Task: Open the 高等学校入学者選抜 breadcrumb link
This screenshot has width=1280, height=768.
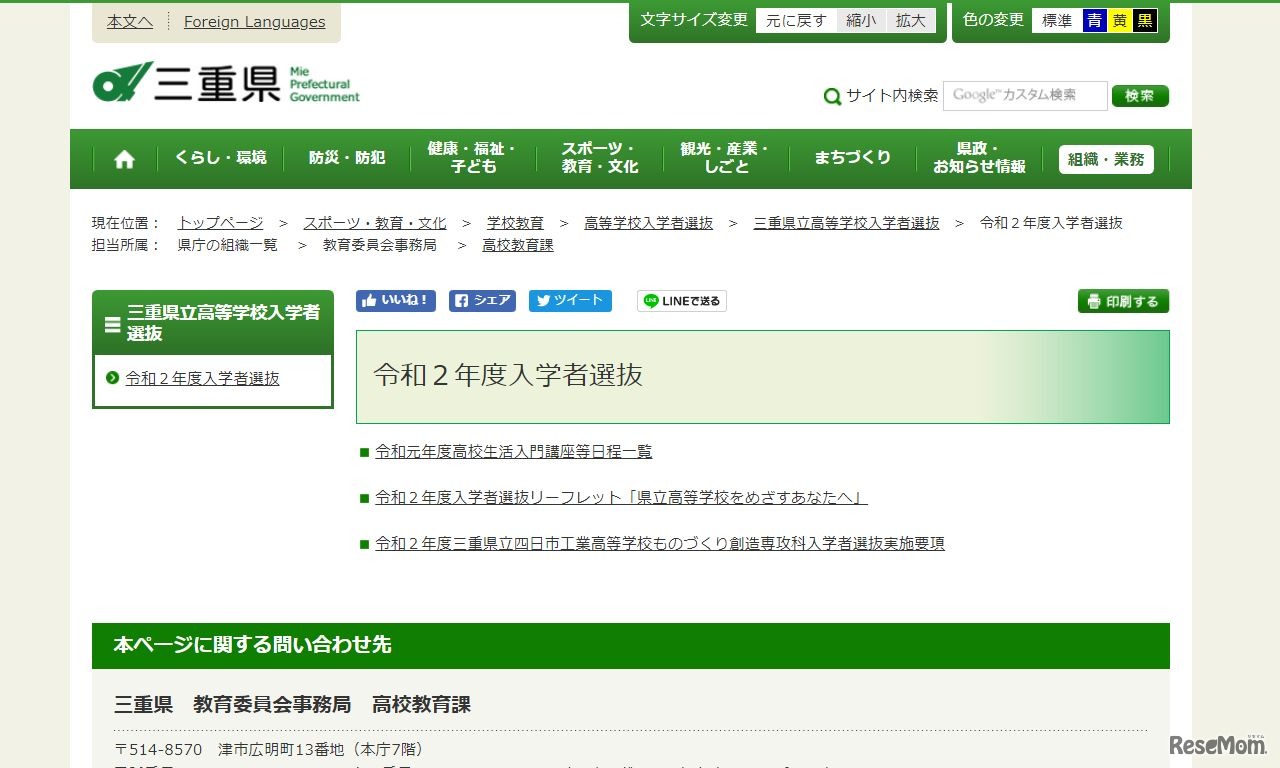Action: 648,223
